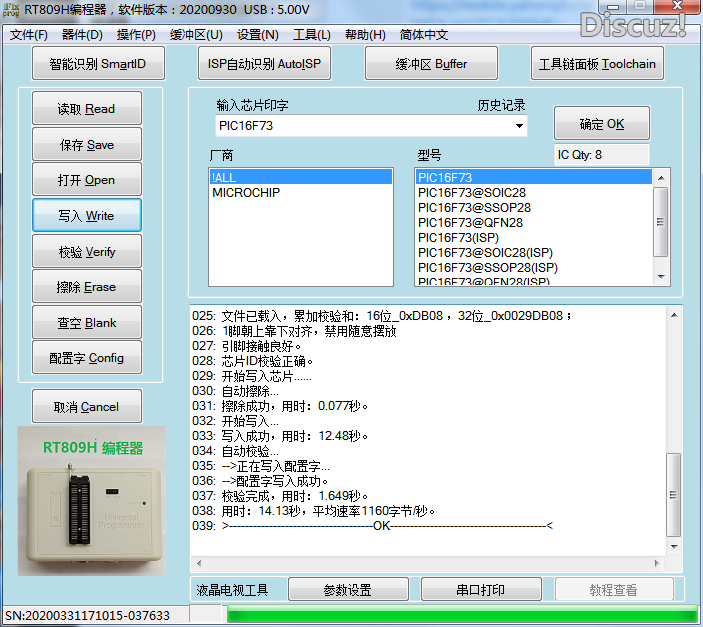
Task: Open the 配置字 Config button
Action: (87, 357)
